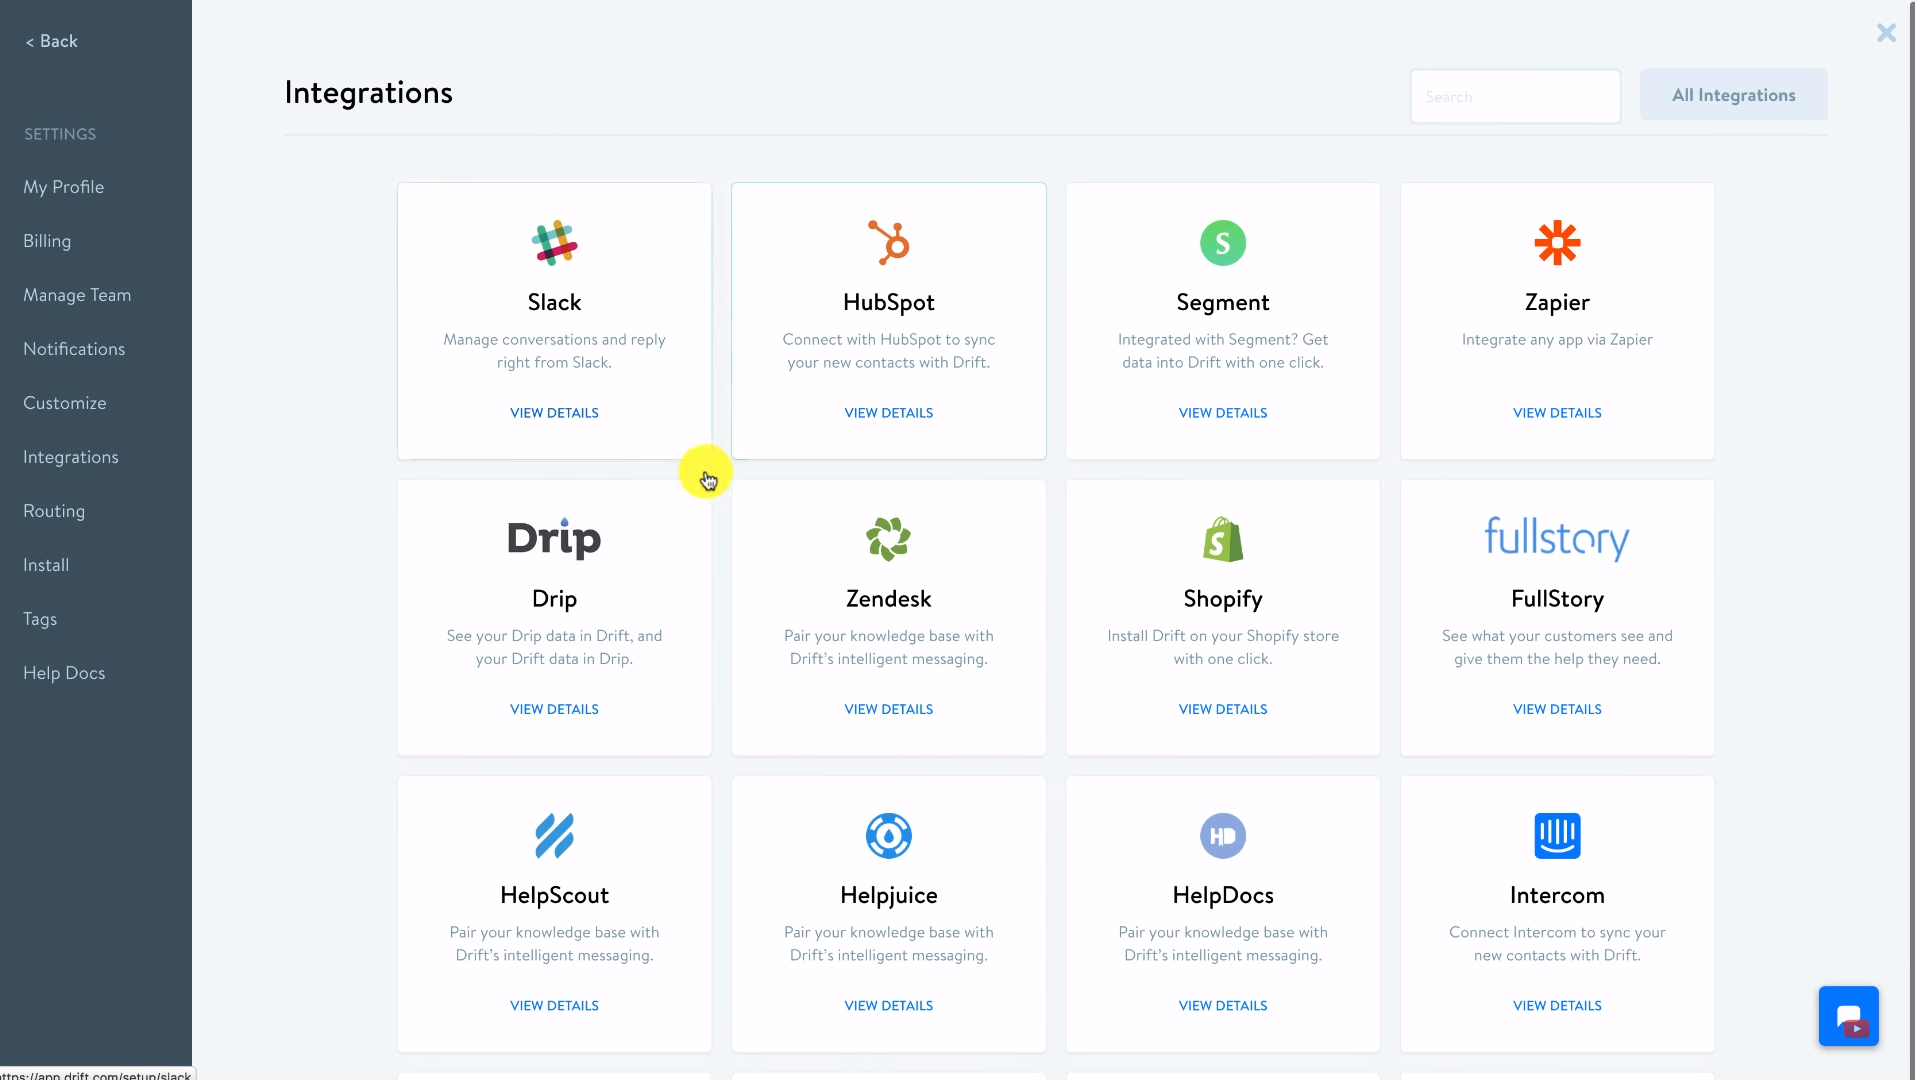Click the Zendesk card title
The width and height of the screenshot is (1915, 1080).
889,599
